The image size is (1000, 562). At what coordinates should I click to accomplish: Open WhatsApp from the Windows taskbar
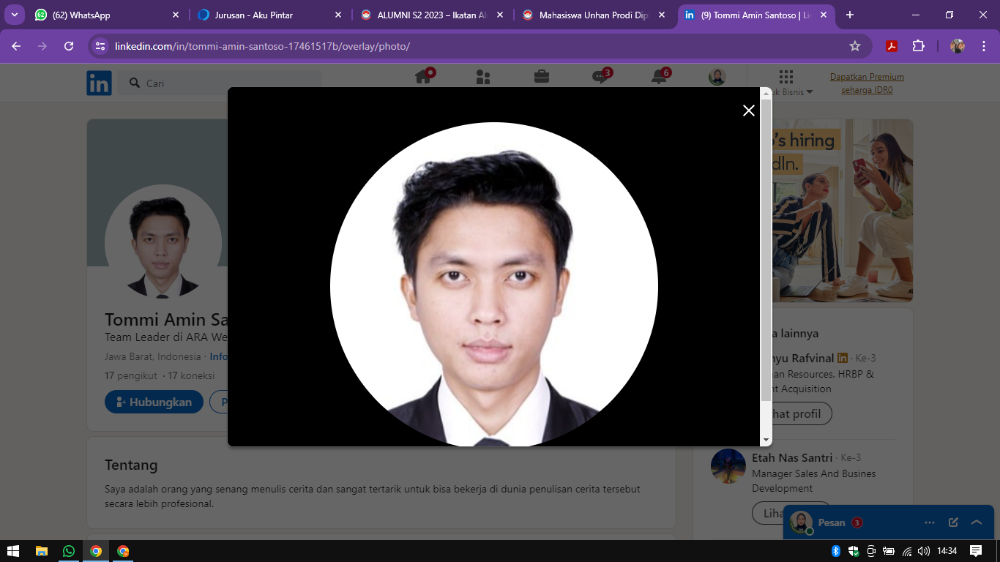(x=69, y=551)
